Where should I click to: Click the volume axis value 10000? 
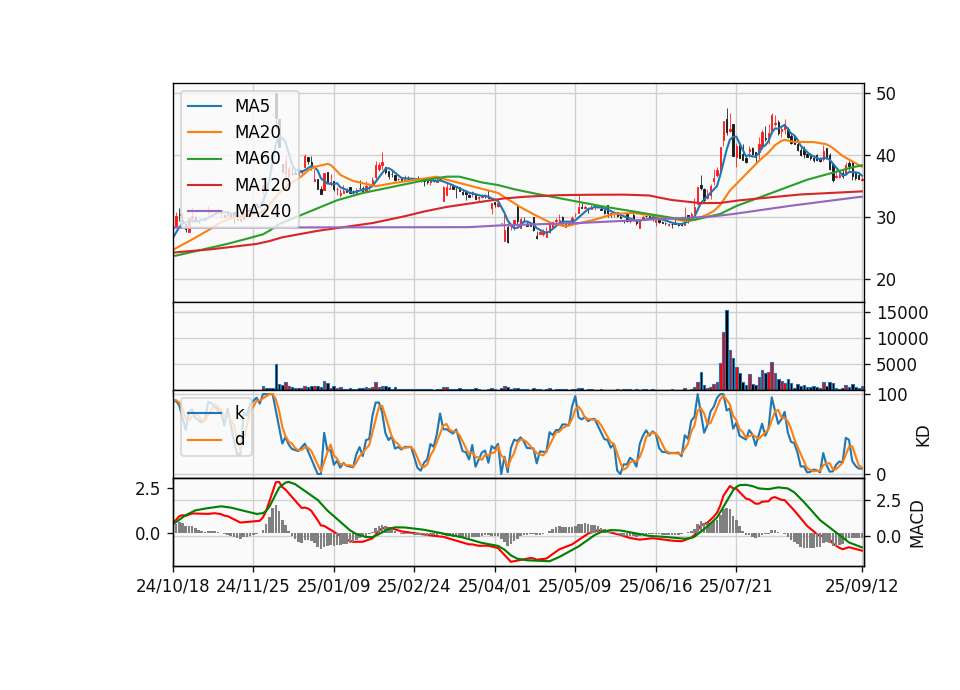(x=902, y=339)
